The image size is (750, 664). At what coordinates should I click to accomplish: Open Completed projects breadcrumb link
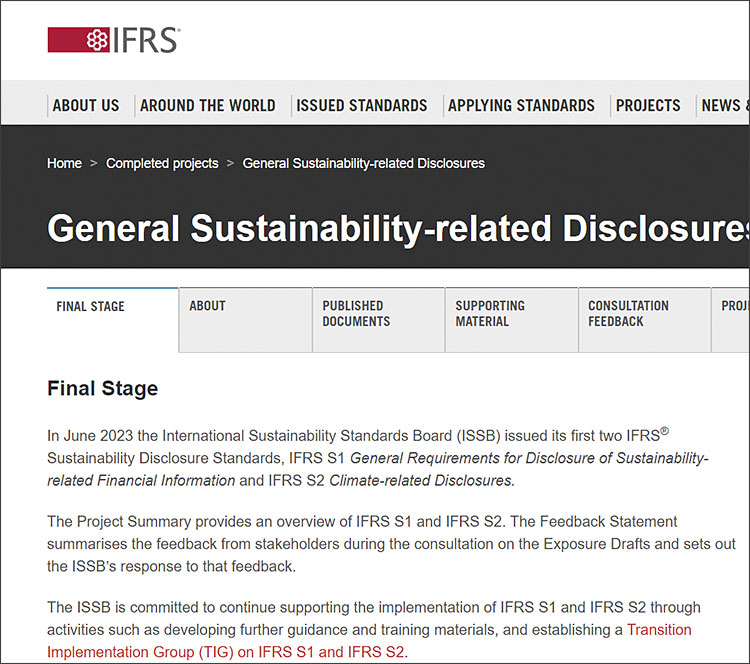coord(162,164)
